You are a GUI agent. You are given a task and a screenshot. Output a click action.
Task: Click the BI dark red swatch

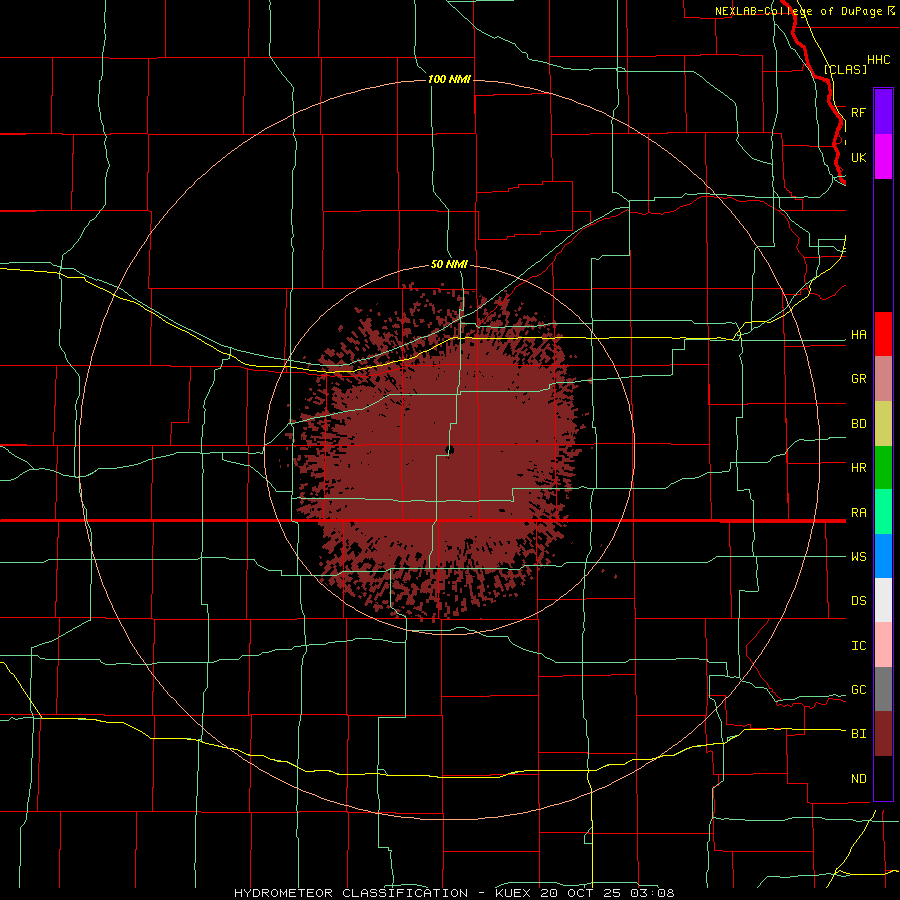(x=883, y=734)
